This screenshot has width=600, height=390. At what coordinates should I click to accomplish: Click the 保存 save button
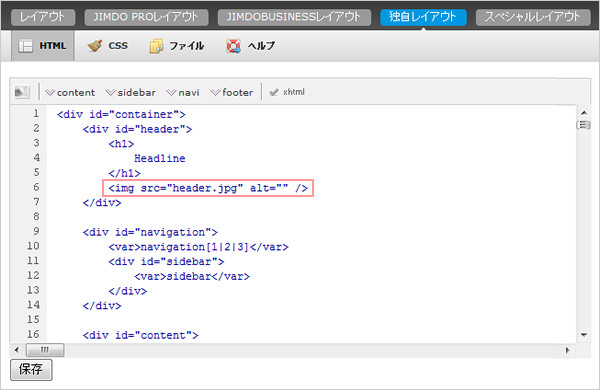coord(31,369)
